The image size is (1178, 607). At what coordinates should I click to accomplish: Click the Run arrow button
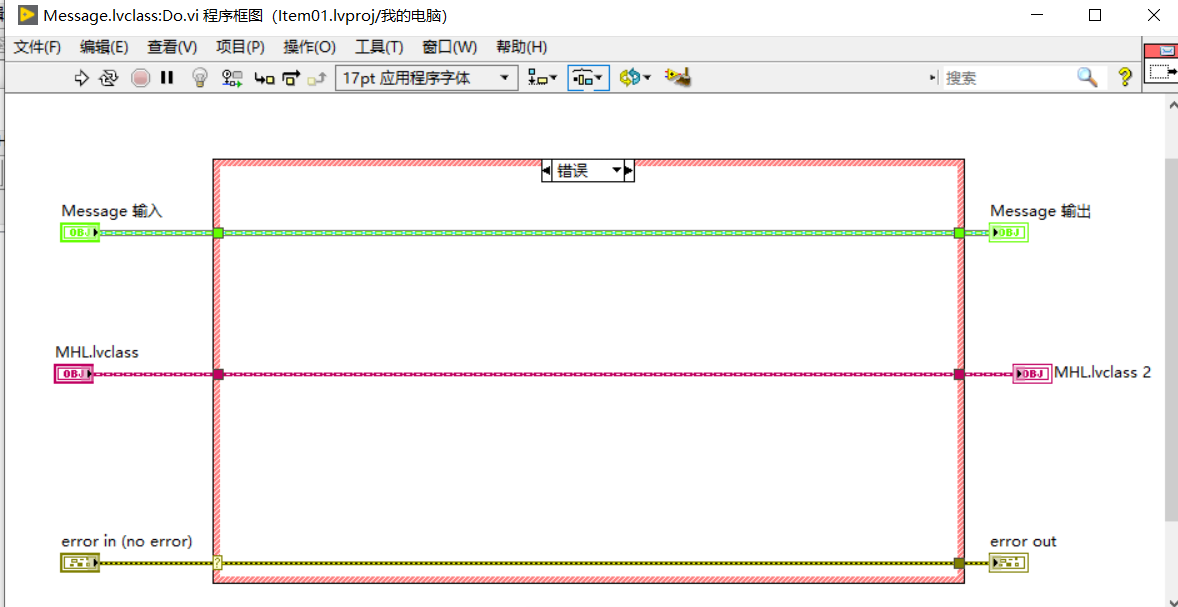pyautogui.click(x=81, y=77)
